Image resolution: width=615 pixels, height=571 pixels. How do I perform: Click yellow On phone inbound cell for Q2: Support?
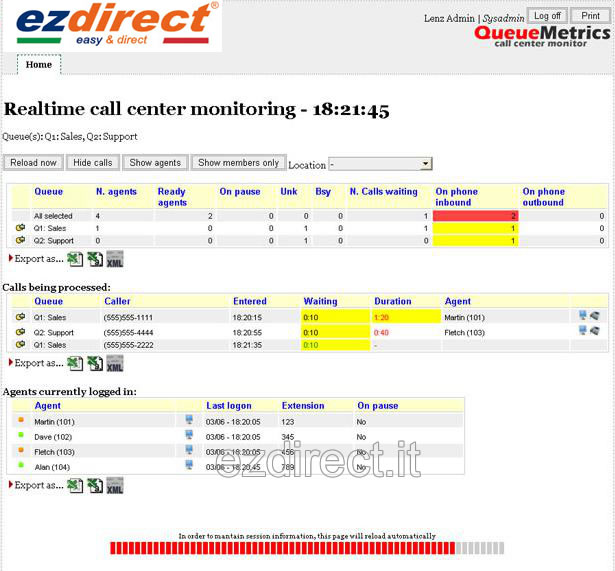click(x=475, y=241)
